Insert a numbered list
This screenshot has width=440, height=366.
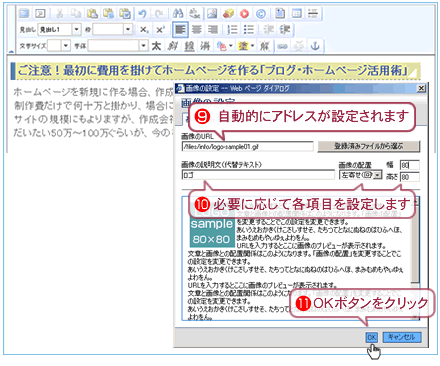232,30
